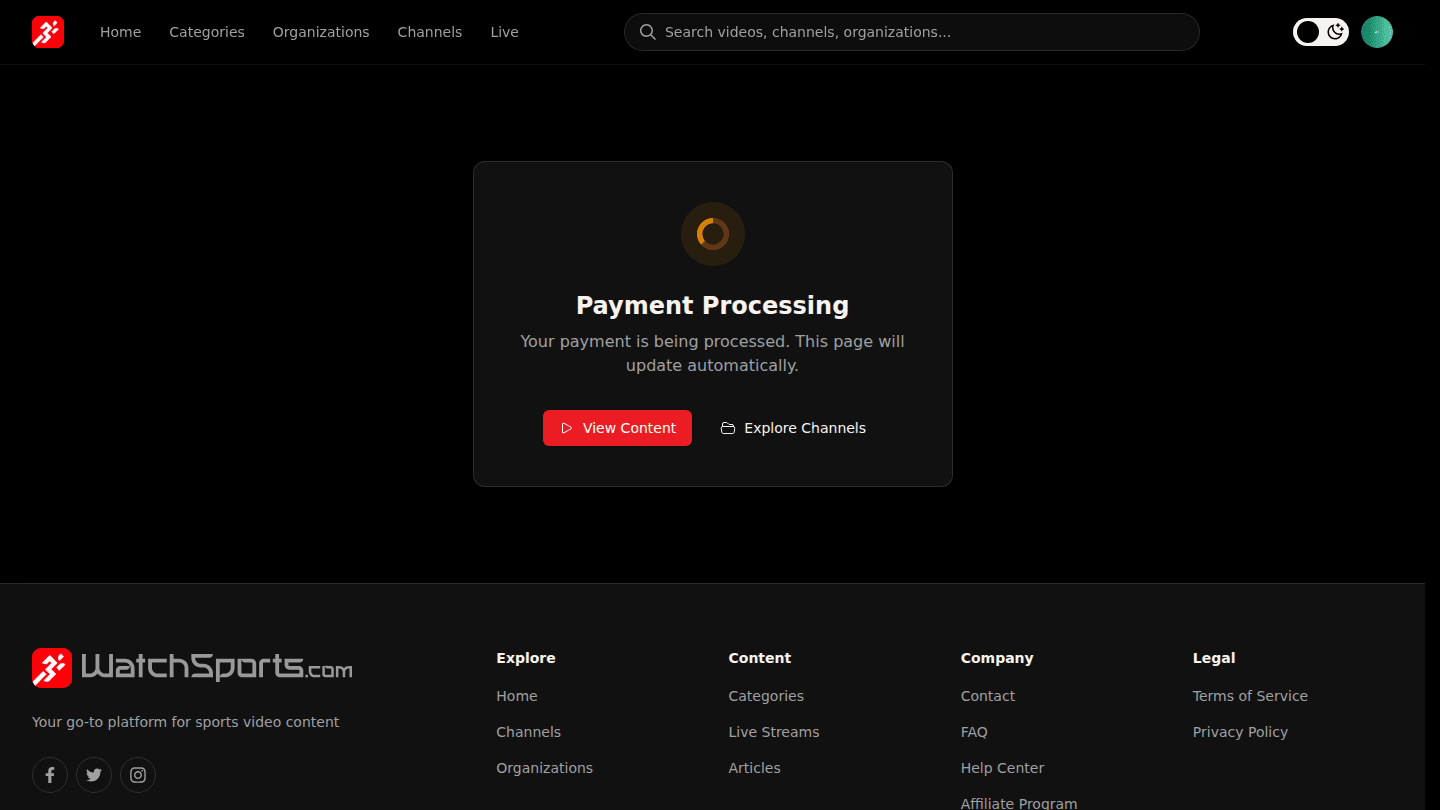Open Channels in top navigation

[430, 32]
